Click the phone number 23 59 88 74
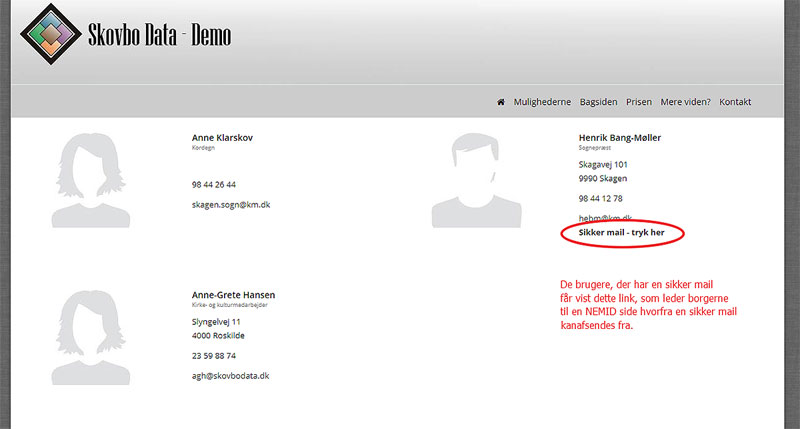The width and height of the screenshot is (800, 429). [x=214, y=356]
